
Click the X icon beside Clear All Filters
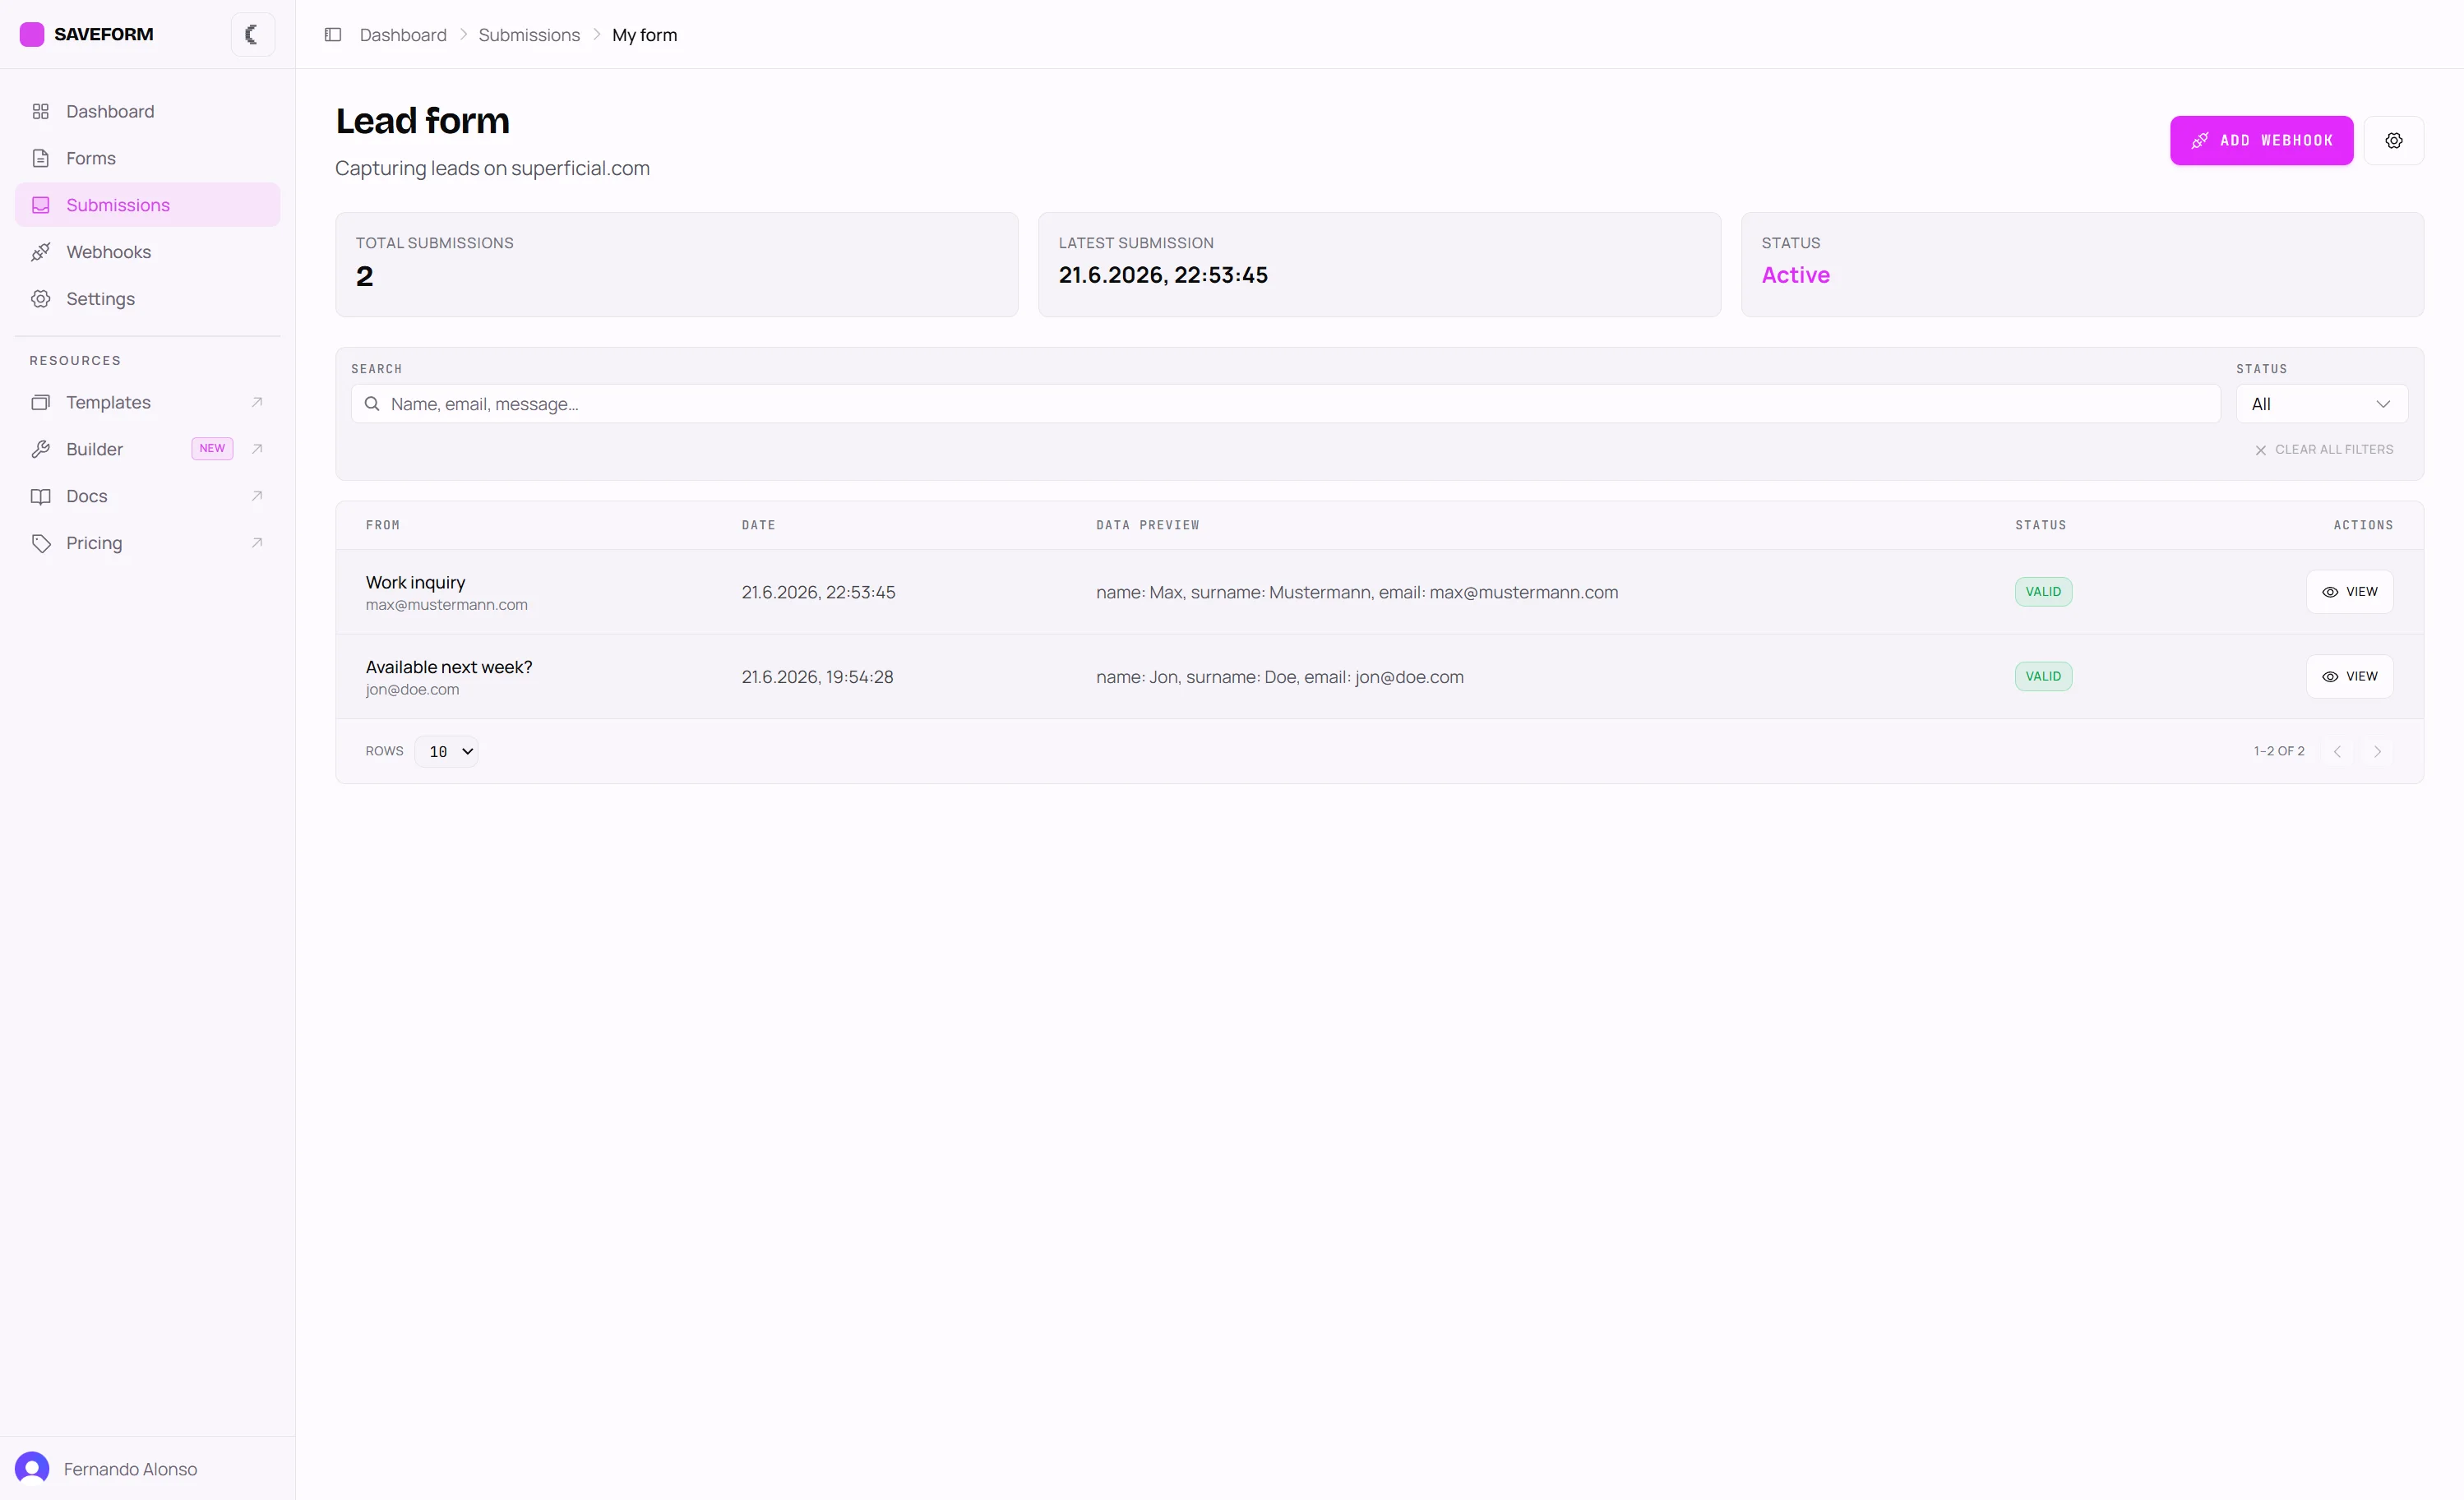point(2260,451)
